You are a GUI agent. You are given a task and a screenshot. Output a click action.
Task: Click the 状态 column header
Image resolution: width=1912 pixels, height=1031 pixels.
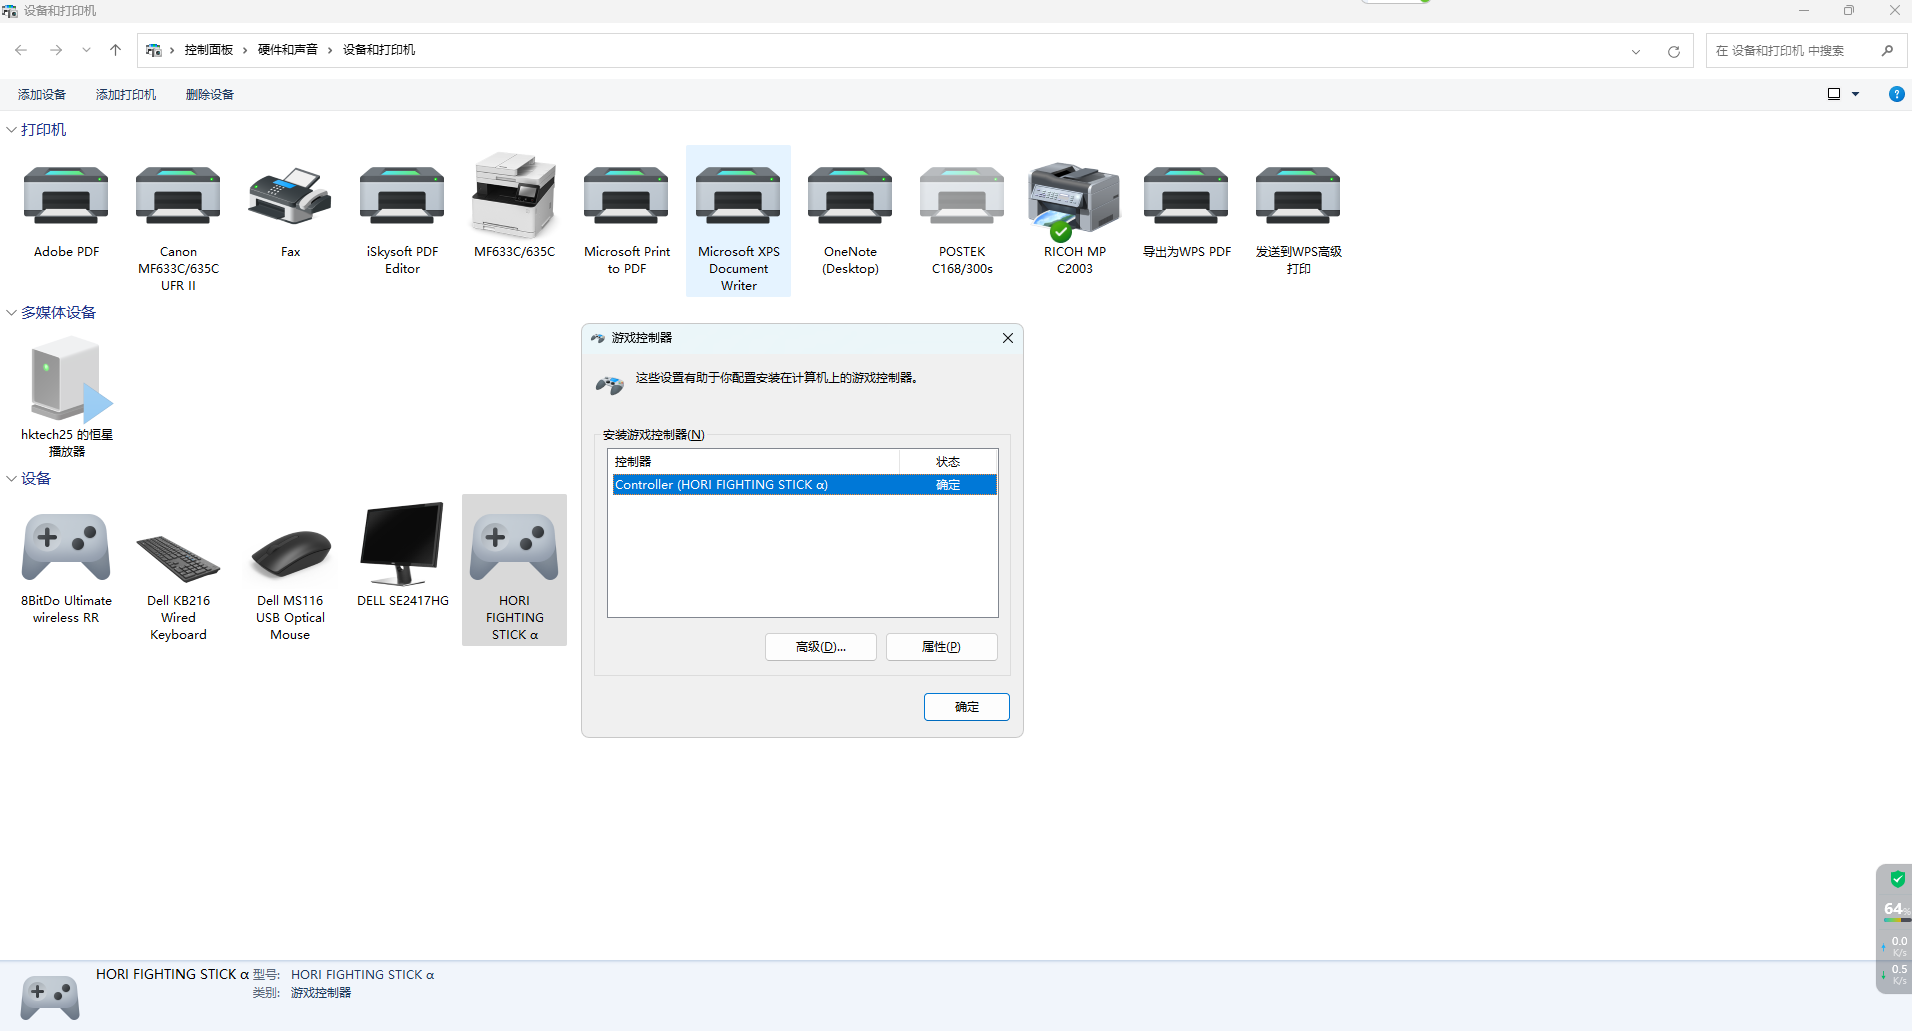click(948, 461)
